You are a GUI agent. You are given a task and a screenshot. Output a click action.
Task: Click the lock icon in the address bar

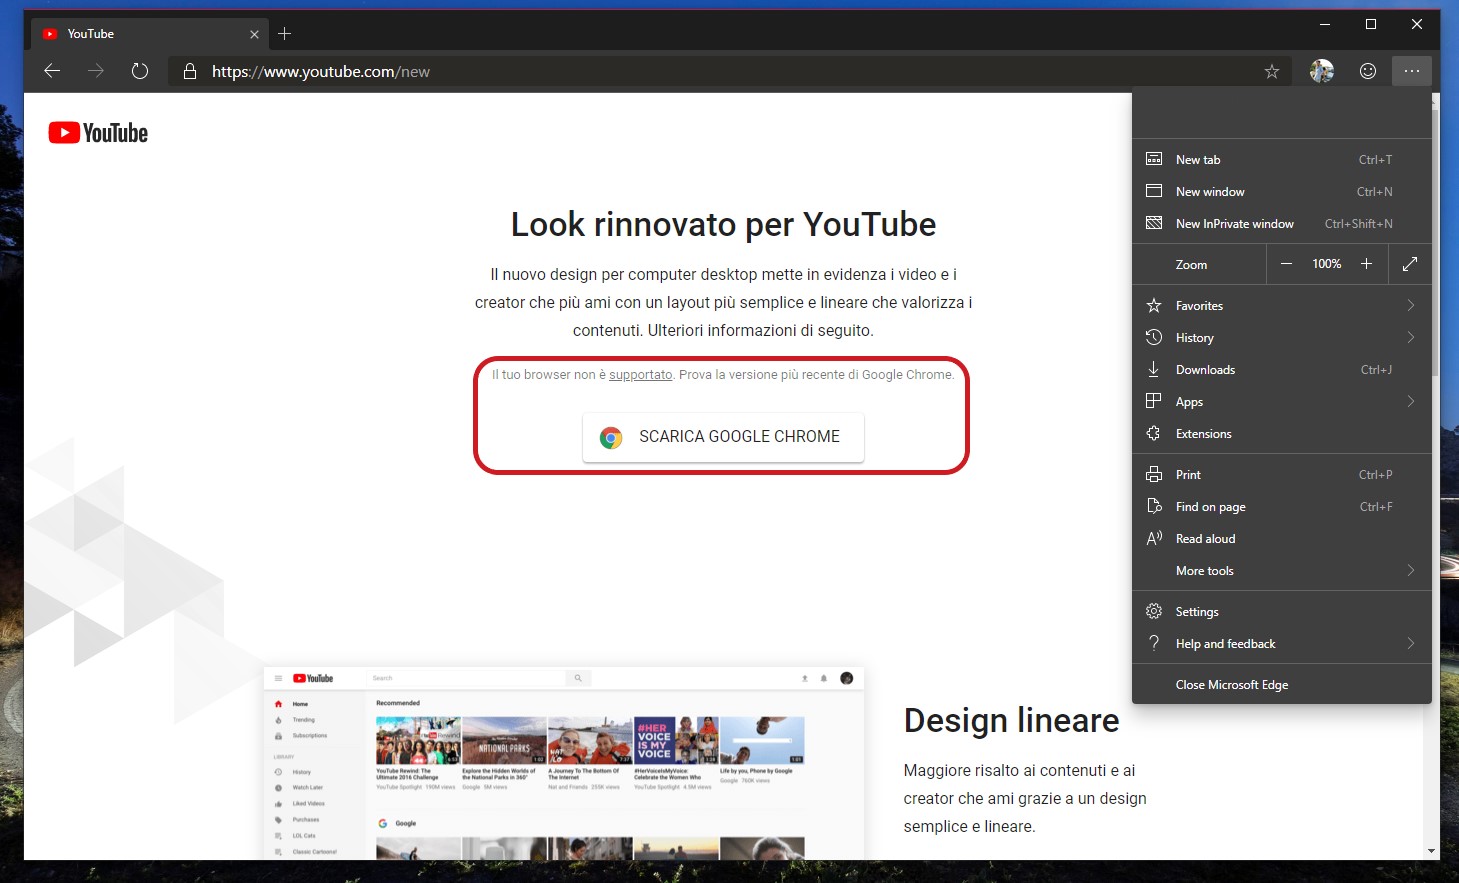(x=189, y=71)
